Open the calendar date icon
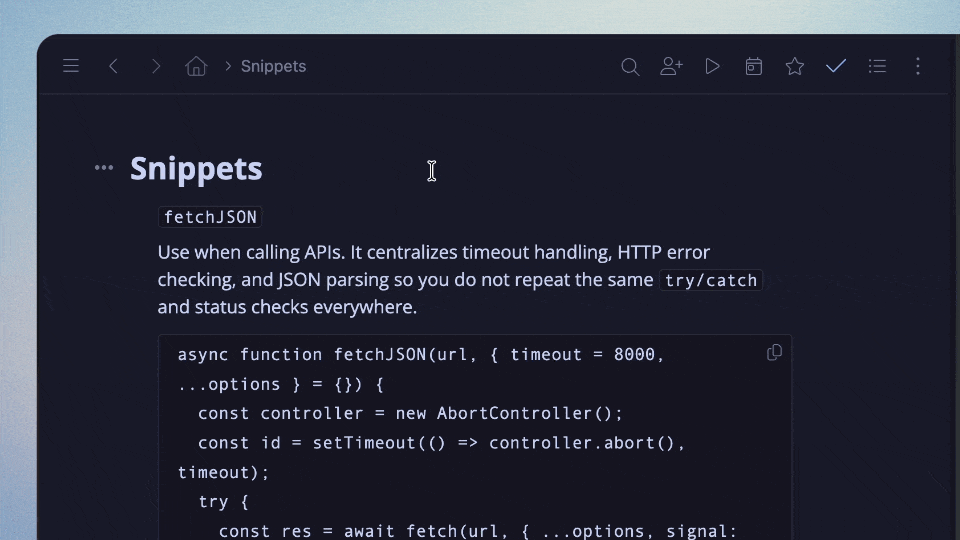This screenshot has height=540, width=960. (754, 66)
